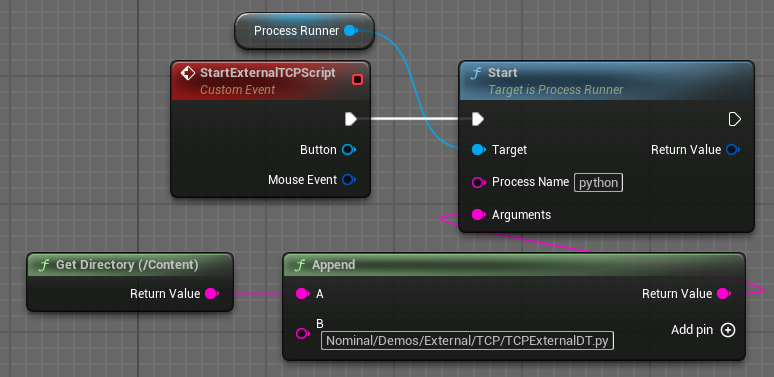774x377 pixels.
Task: Click Add pin plus button on Append
Action: click(x=728, y=330)
